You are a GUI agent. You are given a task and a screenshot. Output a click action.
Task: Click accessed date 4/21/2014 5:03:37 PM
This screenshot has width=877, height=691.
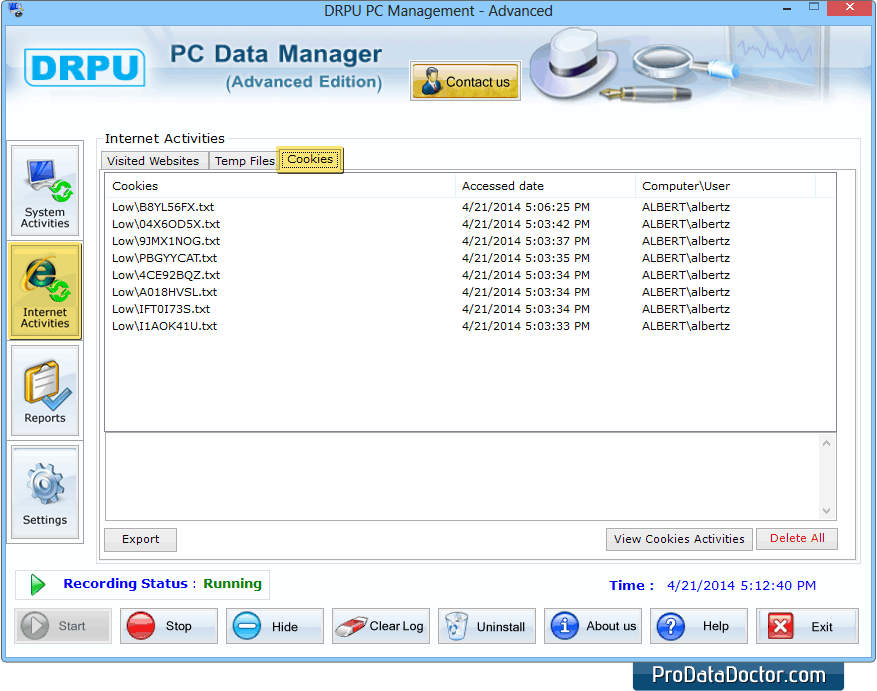tap(526, 241)
